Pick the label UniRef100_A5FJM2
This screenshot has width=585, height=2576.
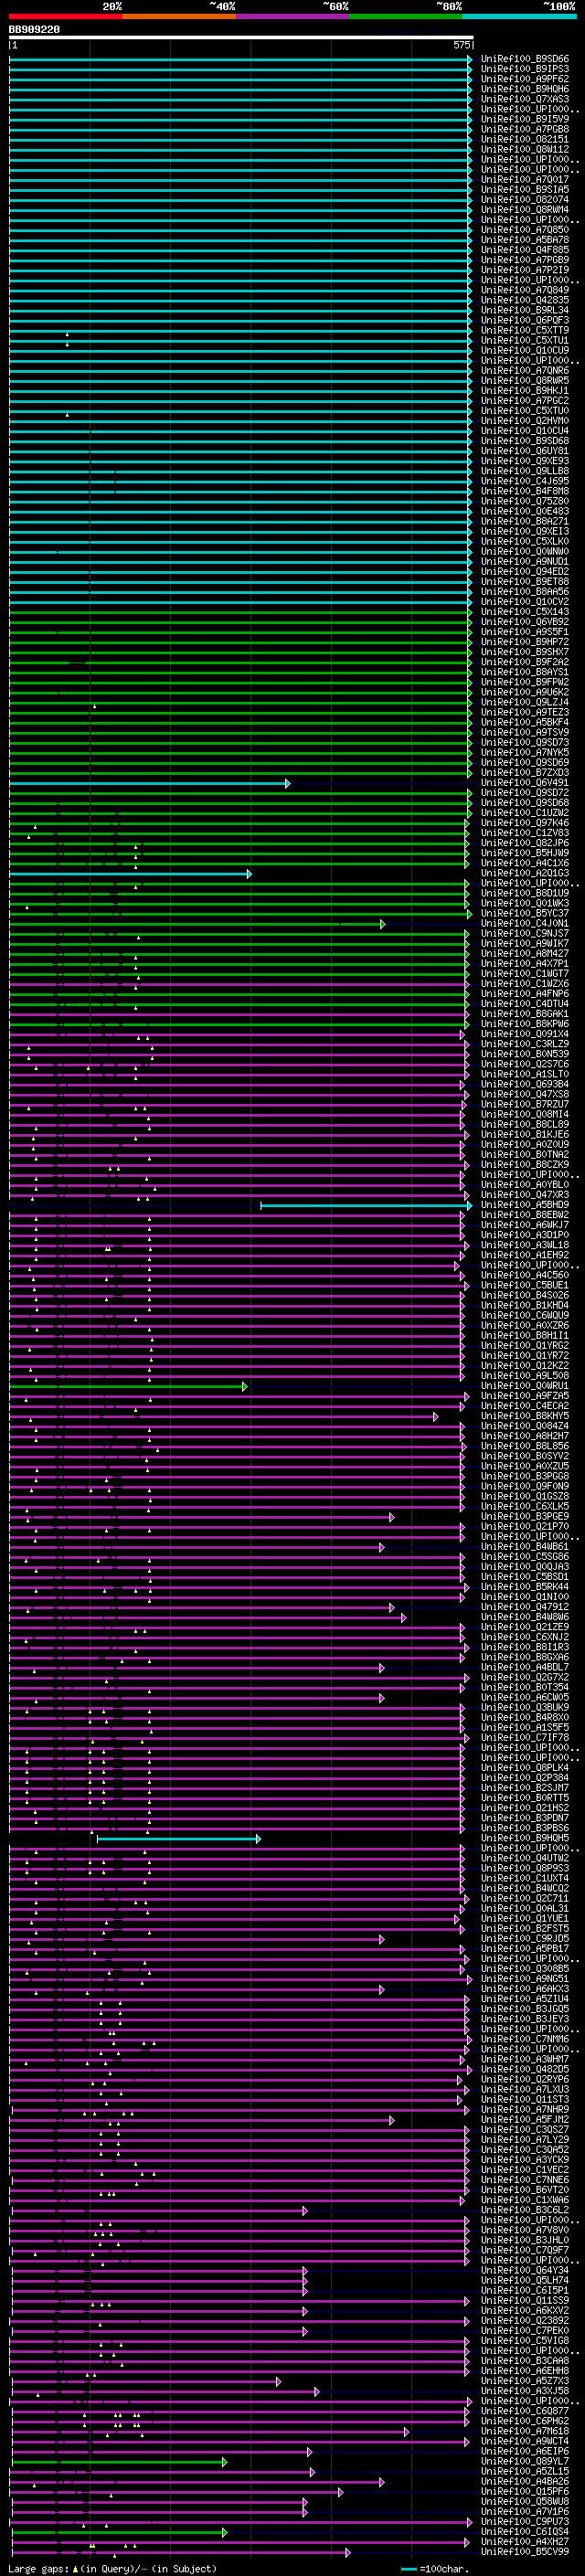[x=525, y=2119]
